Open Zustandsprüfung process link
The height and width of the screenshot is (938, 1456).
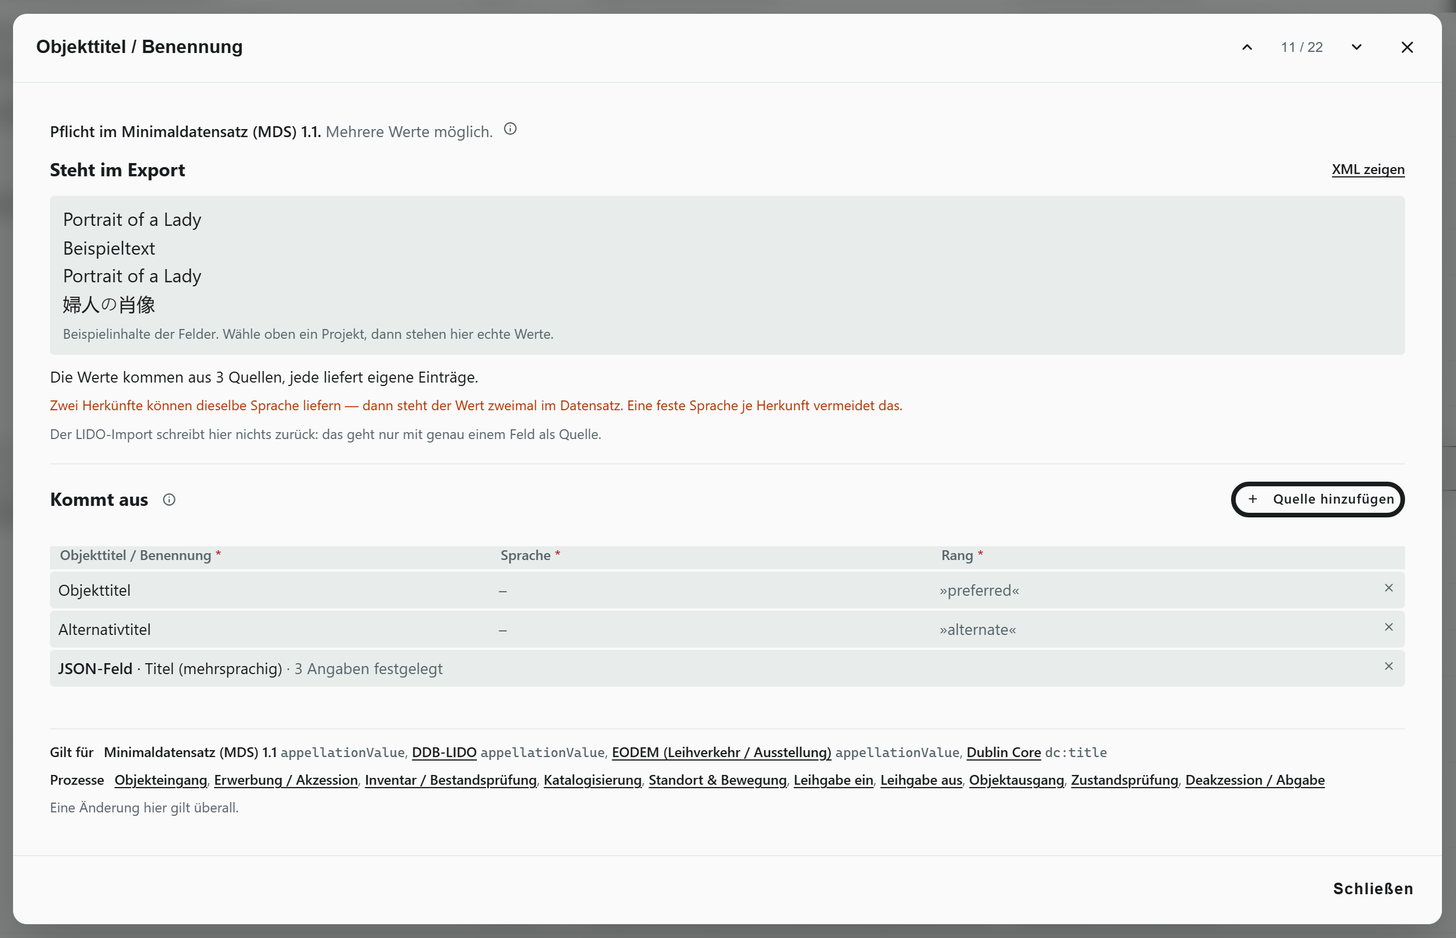[1125, 780]
